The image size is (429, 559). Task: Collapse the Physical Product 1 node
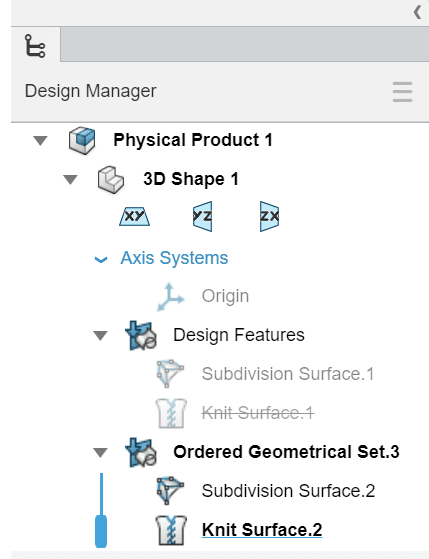(40, 140)
